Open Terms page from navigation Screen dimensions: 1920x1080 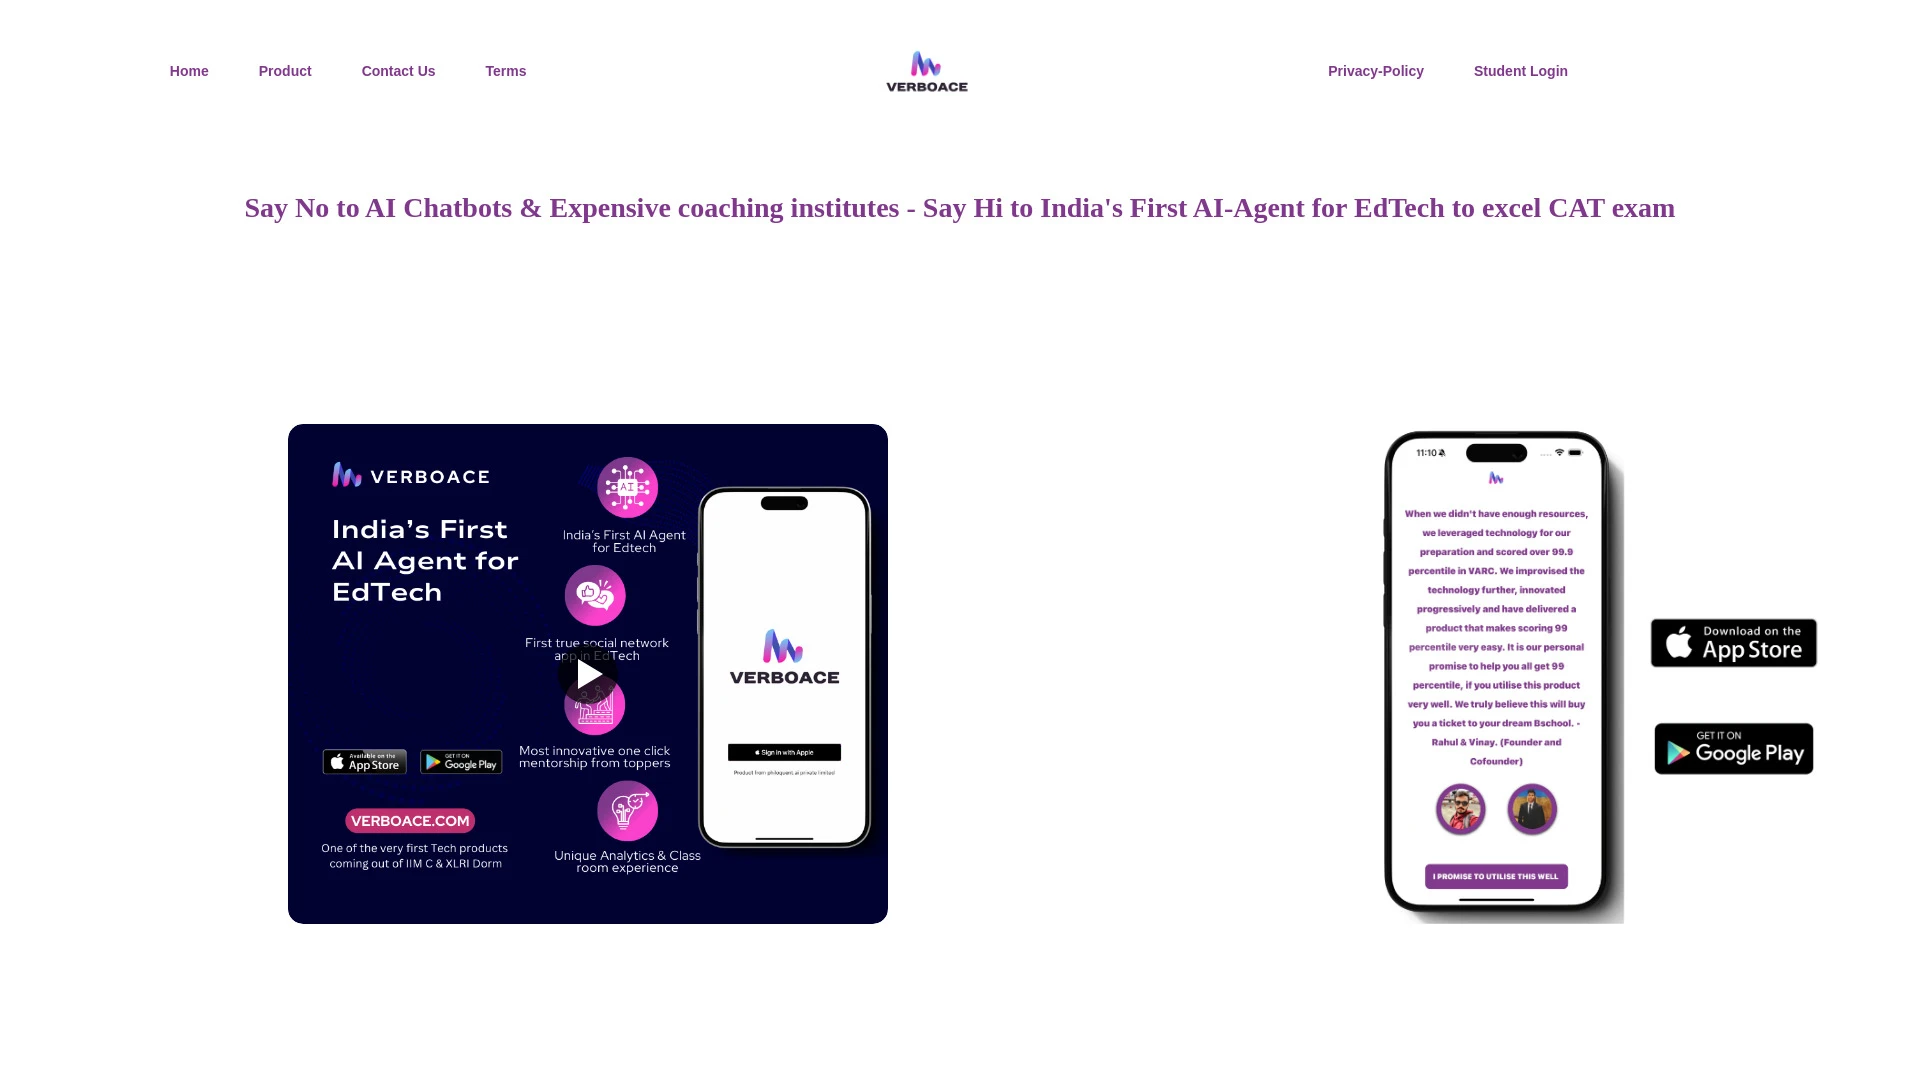pos(505,70)
